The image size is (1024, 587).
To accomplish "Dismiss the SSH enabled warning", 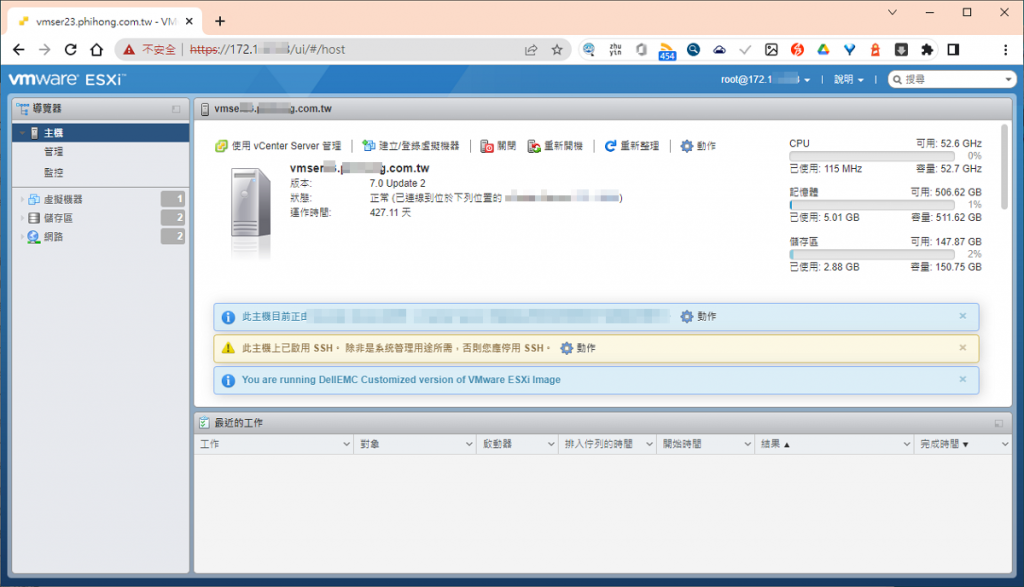I will point(963,348).
